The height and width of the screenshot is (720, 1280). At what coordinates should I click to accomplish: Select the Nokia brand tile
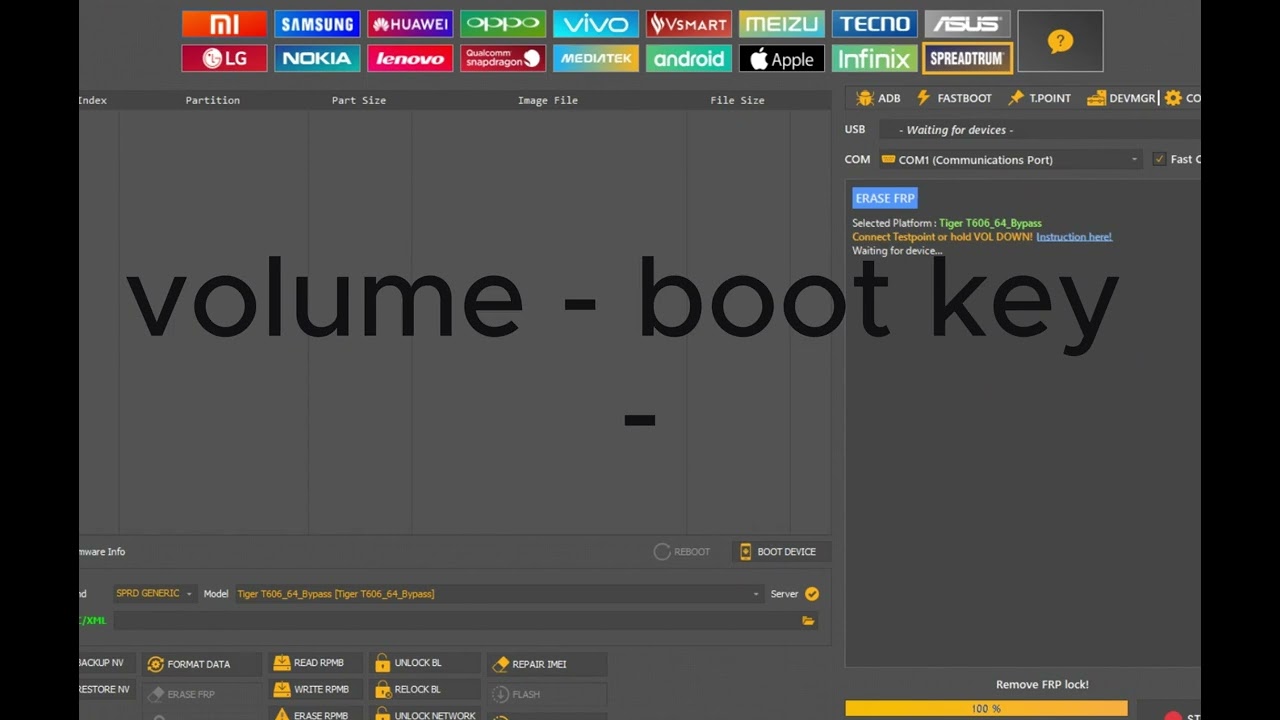click(317, 58)
